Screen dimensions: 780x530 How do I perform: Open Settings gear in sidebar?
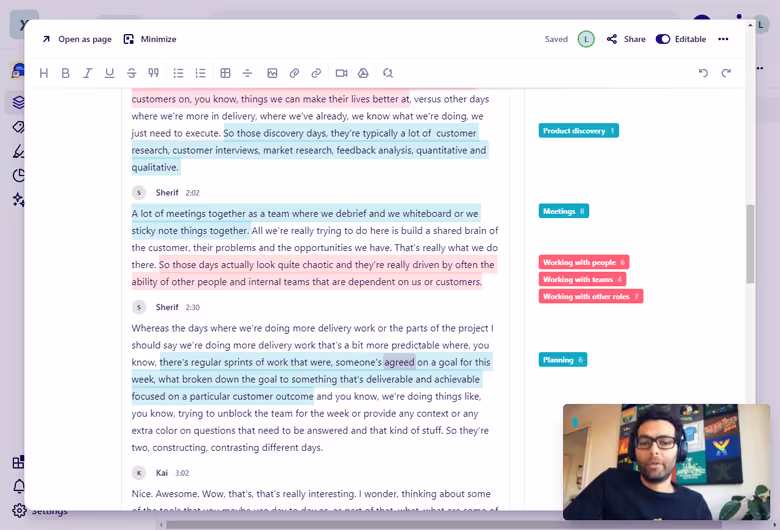tap(19, 511)
